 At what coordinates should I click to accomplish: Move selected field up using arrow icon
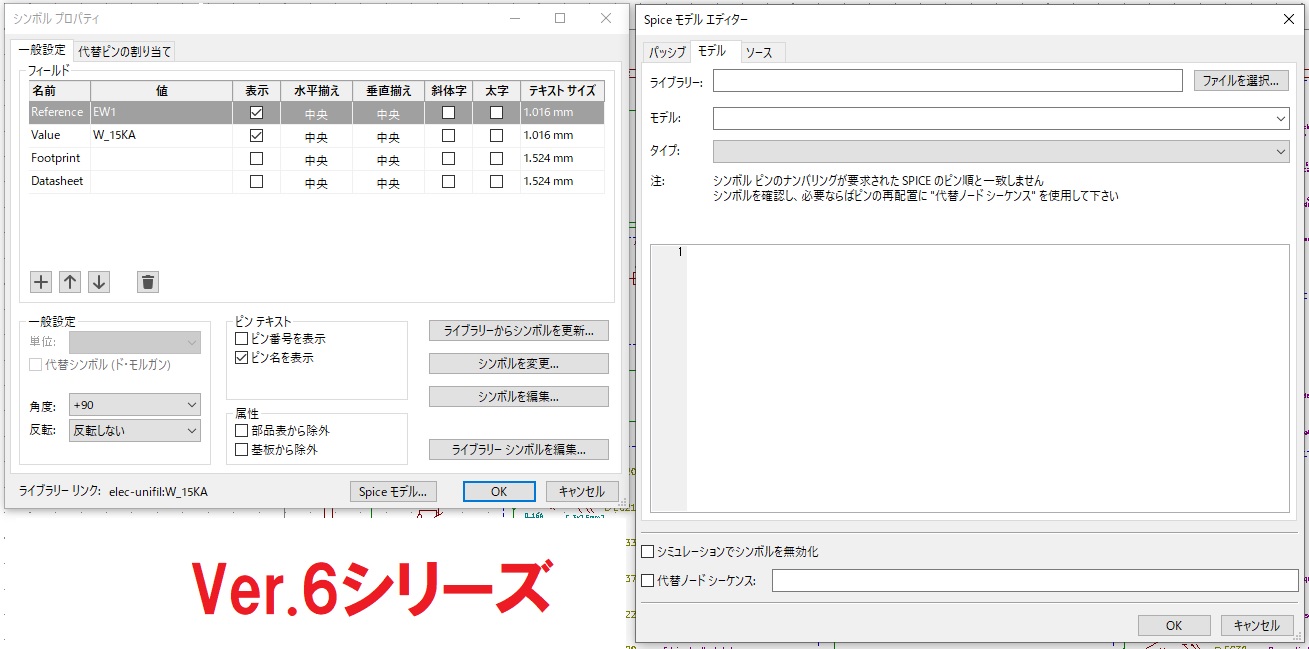(69, 281)
